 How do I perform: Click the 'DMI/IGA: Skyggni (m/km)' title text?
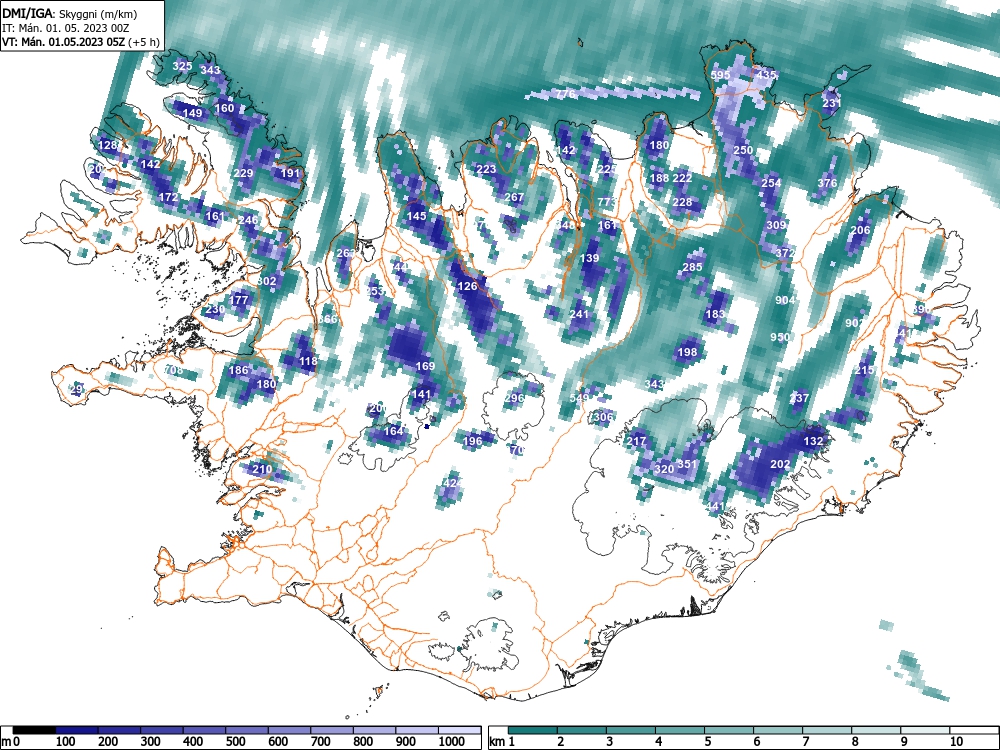(x=70, y=13)
